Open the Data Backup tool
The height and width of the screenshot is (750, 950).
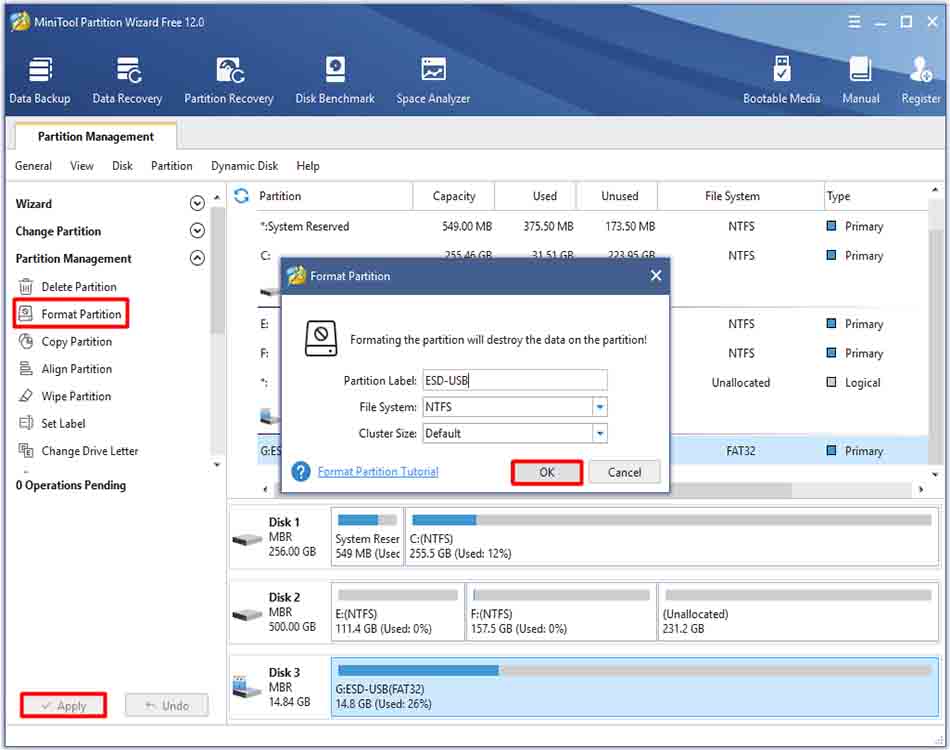[x=40, y=81]
